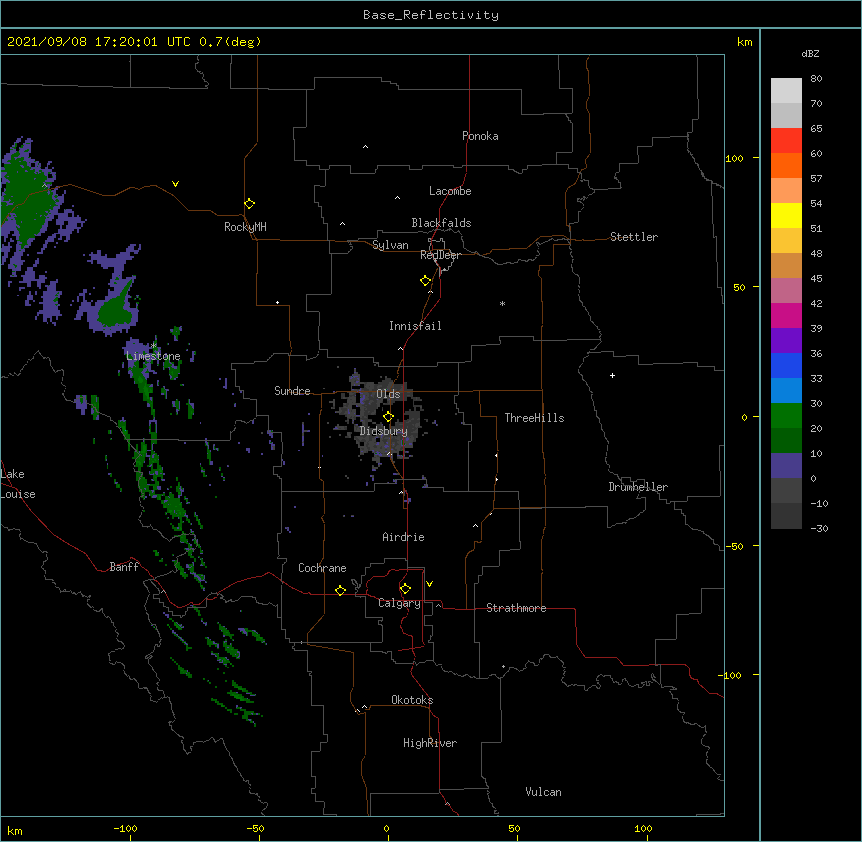Screen dimensions: 862x842
Task: Click the Okotoks town label
Action: (x=412, y=700)
